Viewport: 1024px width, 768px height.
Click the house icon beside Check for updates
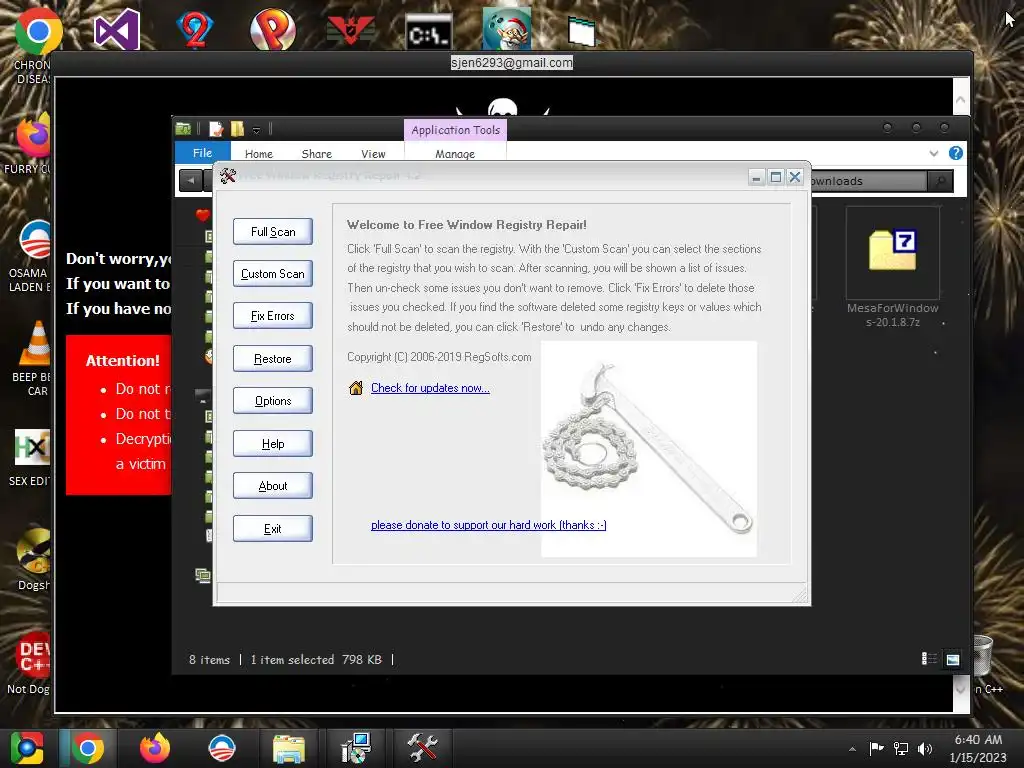coord(356,388)
